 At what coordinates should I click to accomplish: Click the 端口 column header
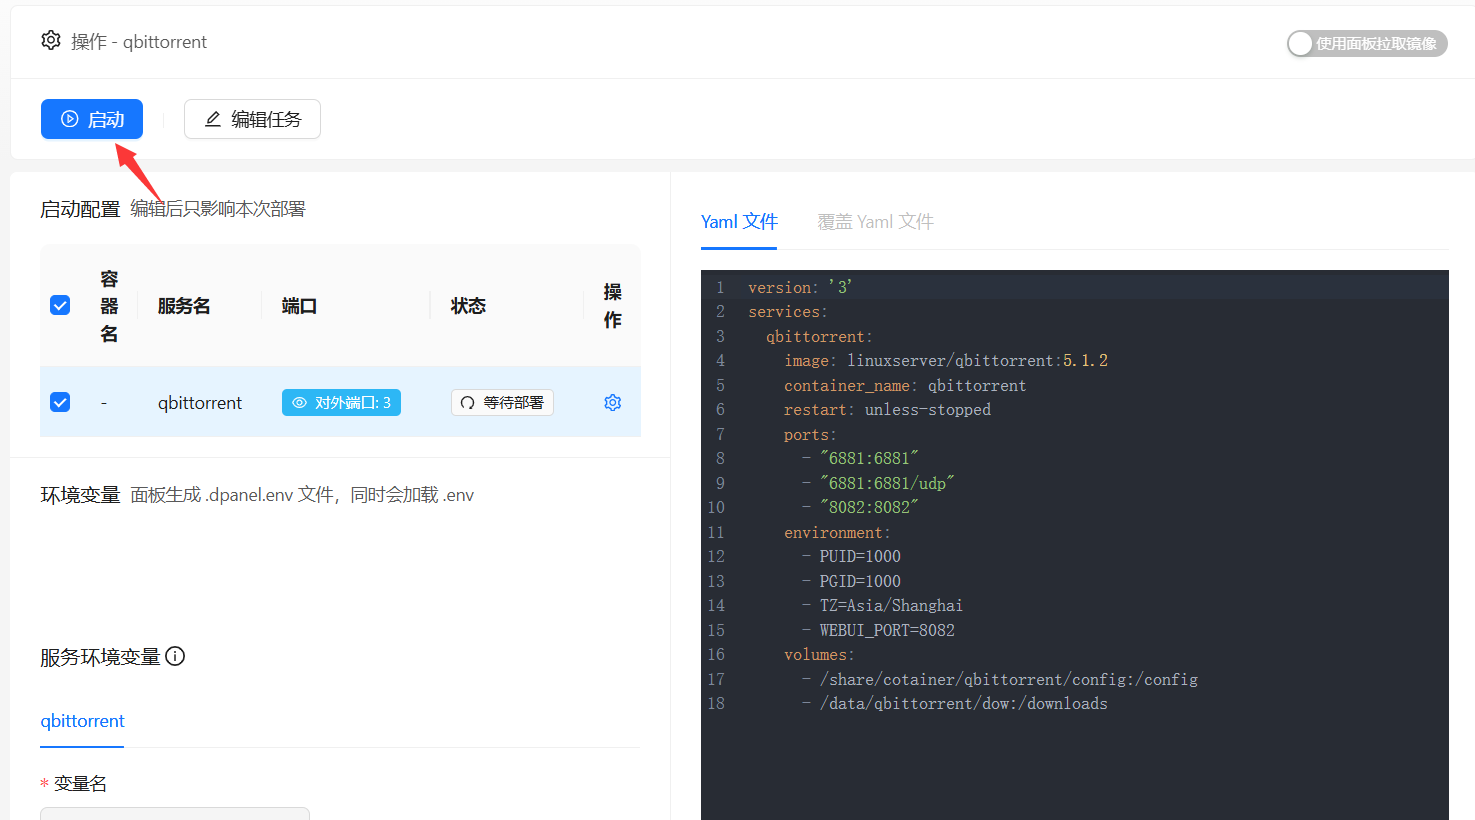tap(299, 305)
